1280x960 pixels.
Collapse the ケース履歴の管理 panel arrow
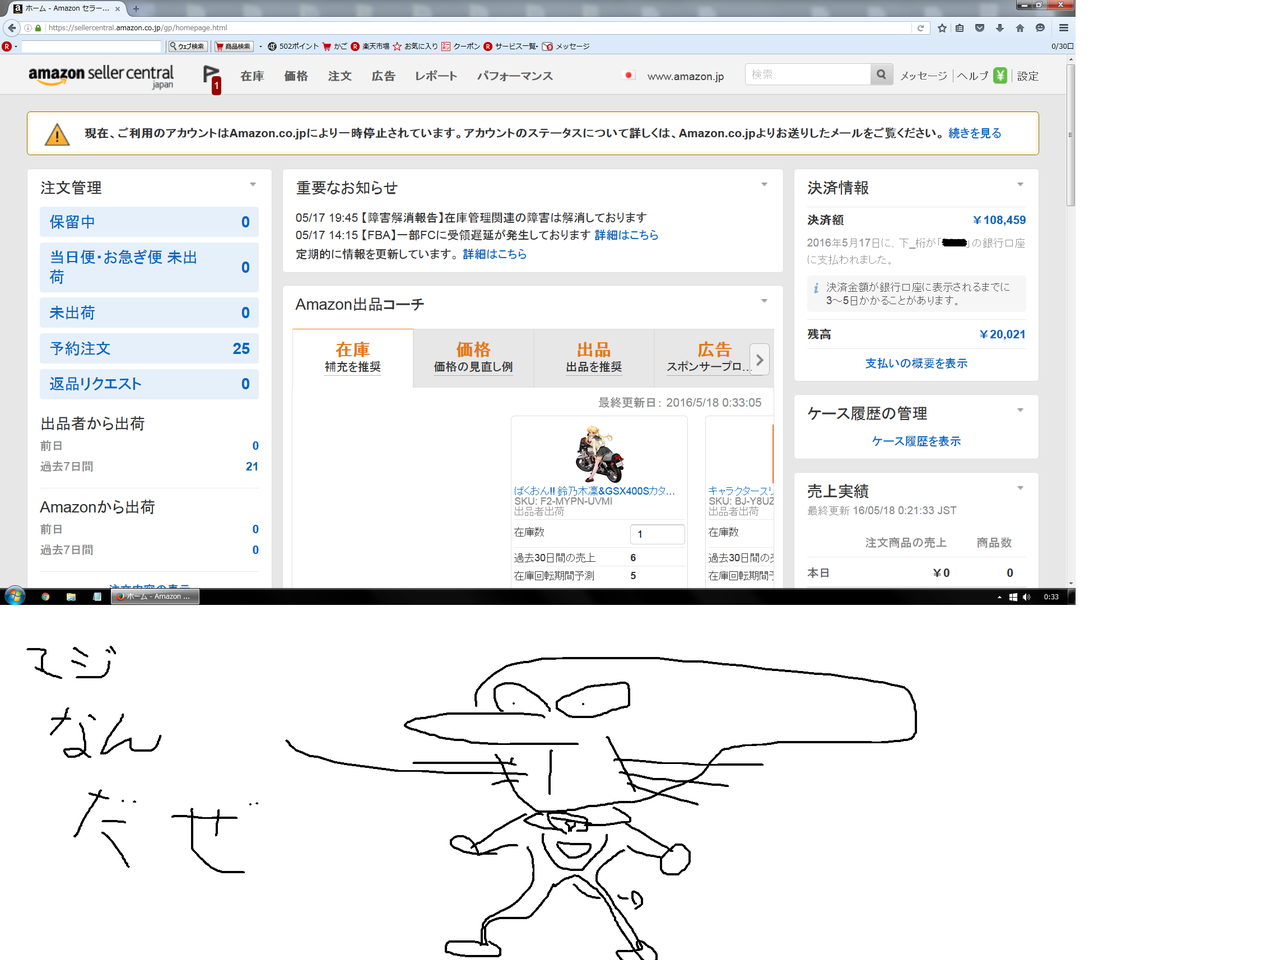pos(1020,410)
